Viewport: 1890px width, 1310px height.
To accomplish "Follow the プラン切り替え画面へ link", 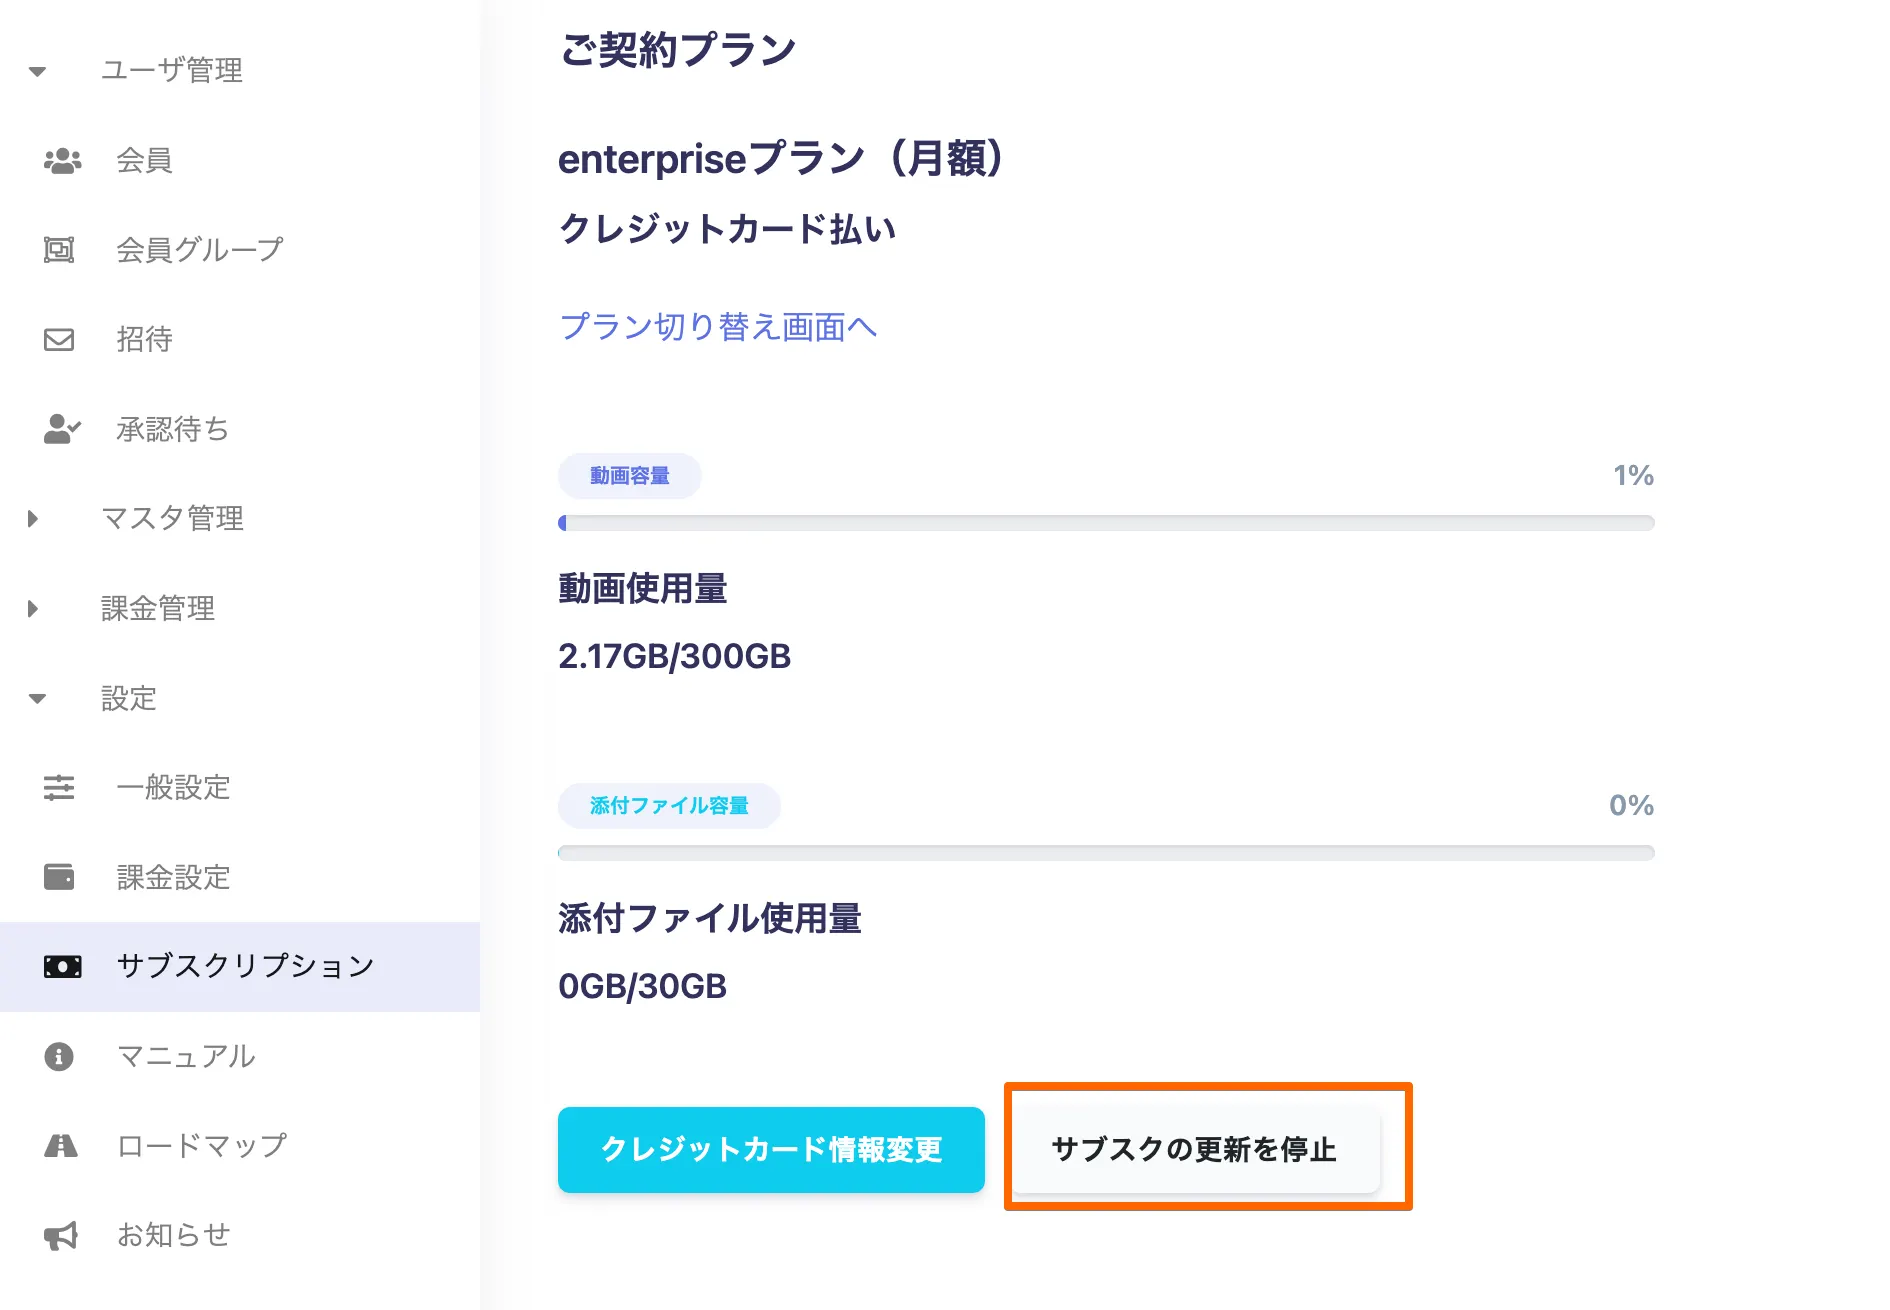I will [x=718, y=327].
